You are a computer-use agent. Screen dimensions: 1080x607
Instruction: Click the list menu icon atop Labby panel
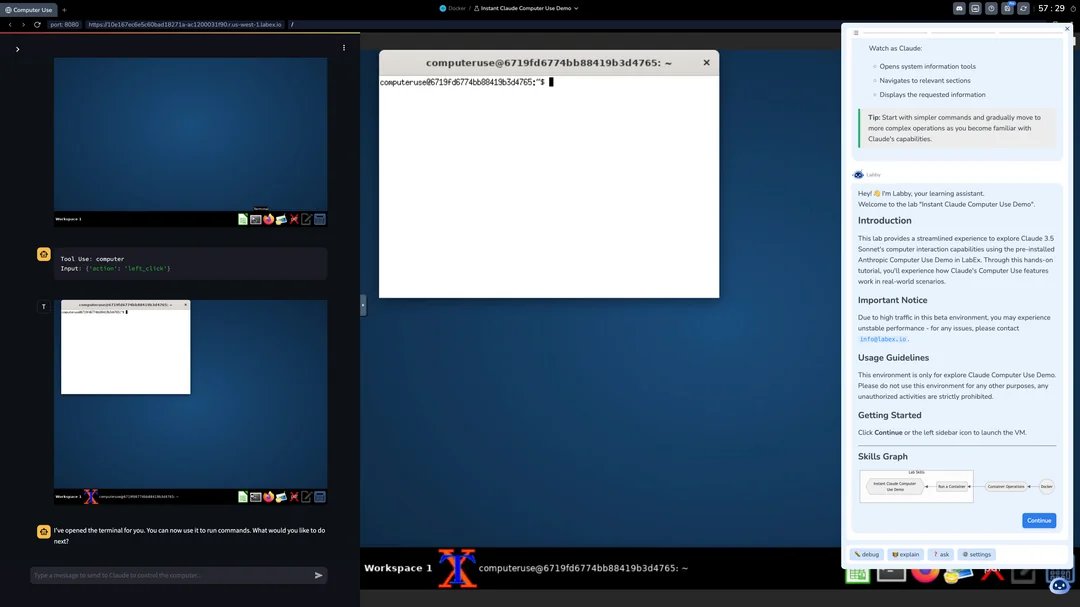point(856,32)
